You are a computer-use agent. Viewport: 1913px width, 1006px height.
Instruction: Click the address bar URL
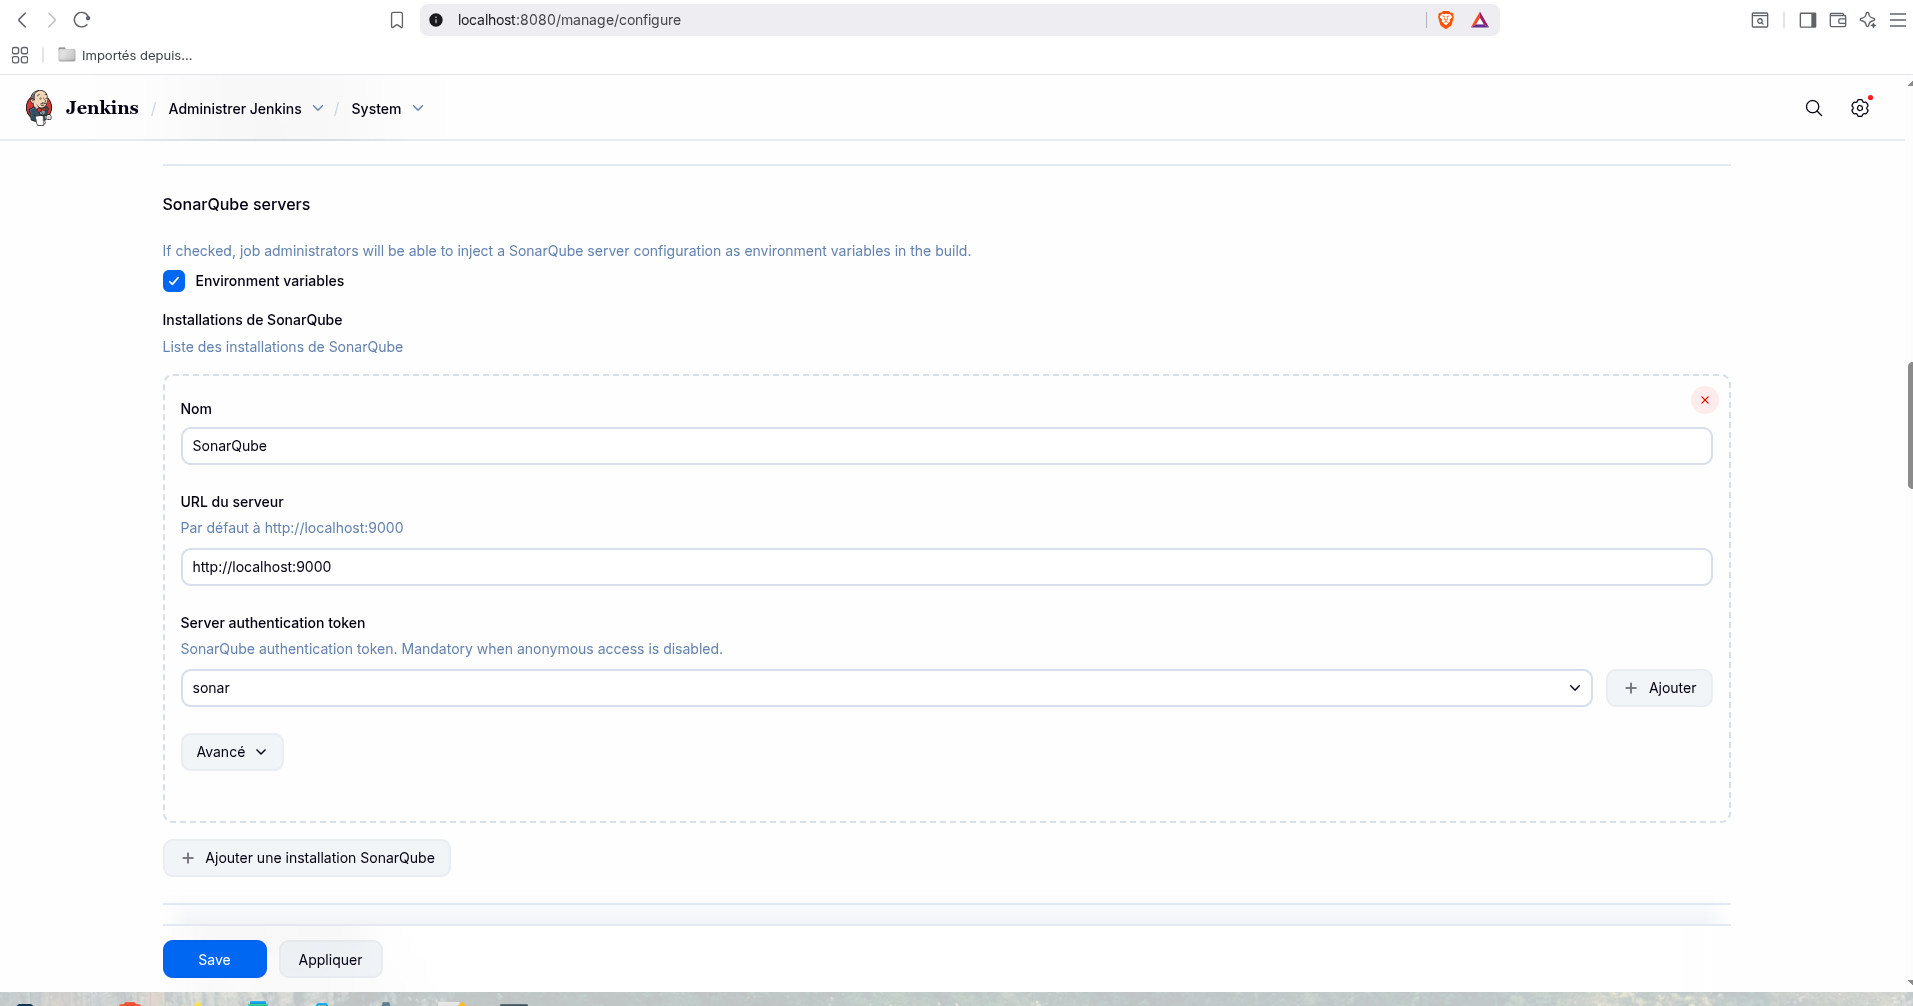click(569, 20)
